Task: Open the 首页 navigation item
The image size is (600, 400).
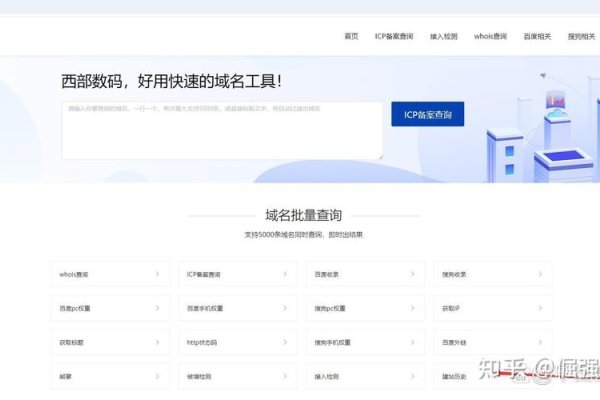Action: tap(351, 36)
